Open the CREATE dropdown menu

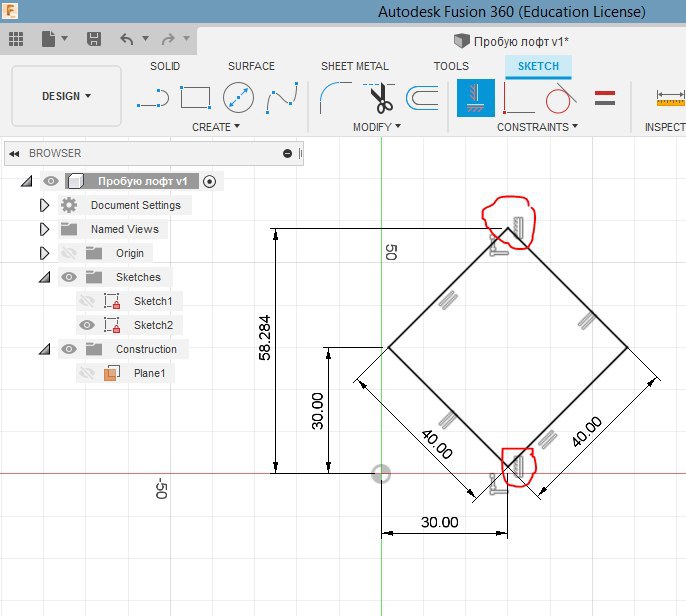pos(216,127)
